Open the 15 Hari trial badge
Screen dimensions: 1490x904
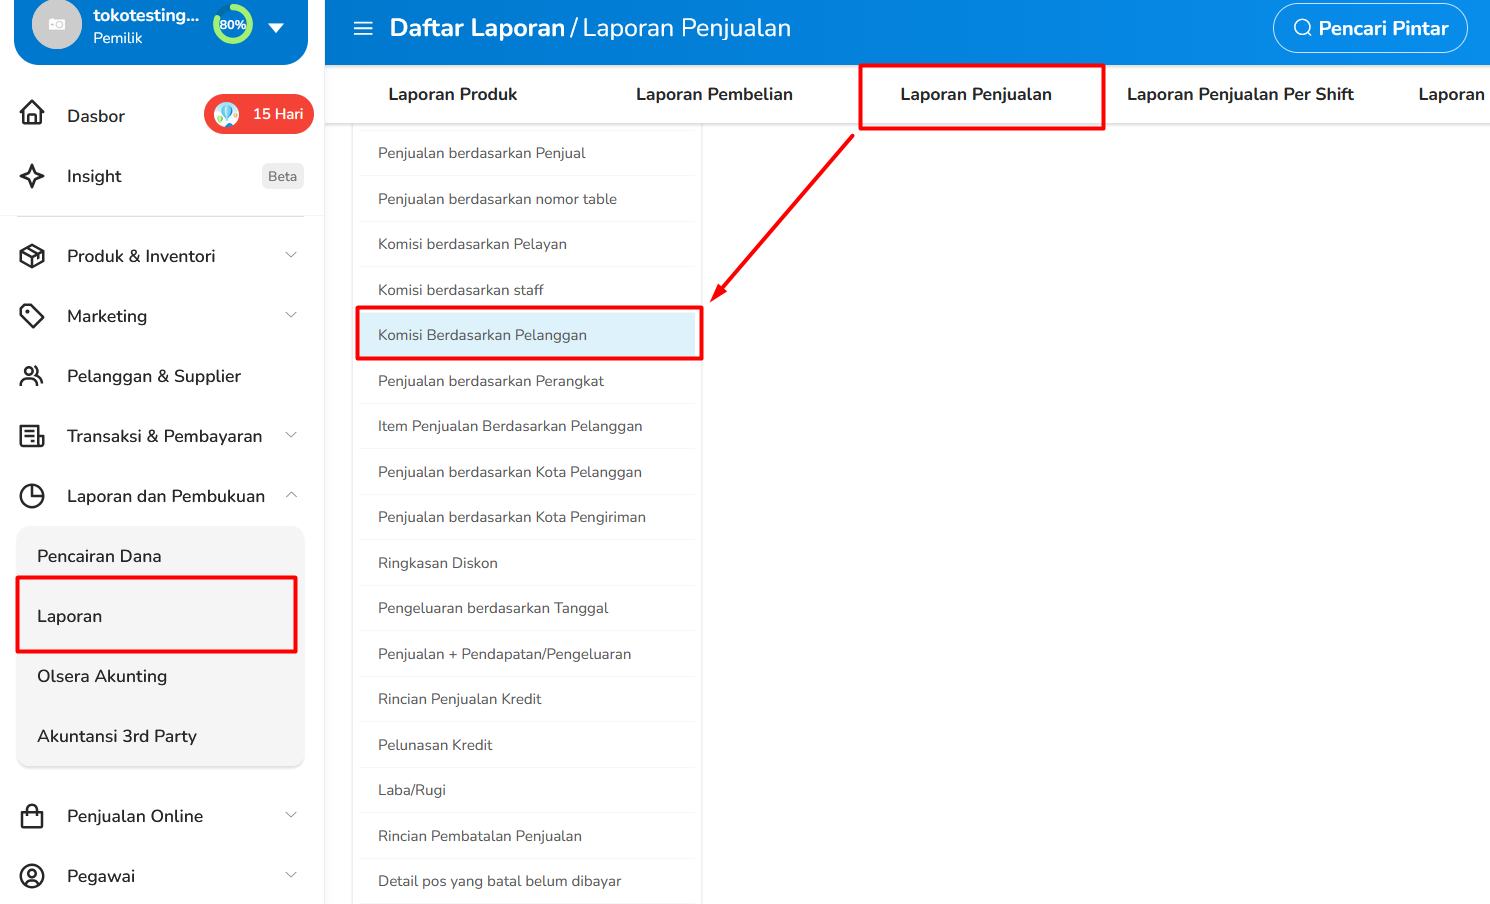click(x=259, y=114)
